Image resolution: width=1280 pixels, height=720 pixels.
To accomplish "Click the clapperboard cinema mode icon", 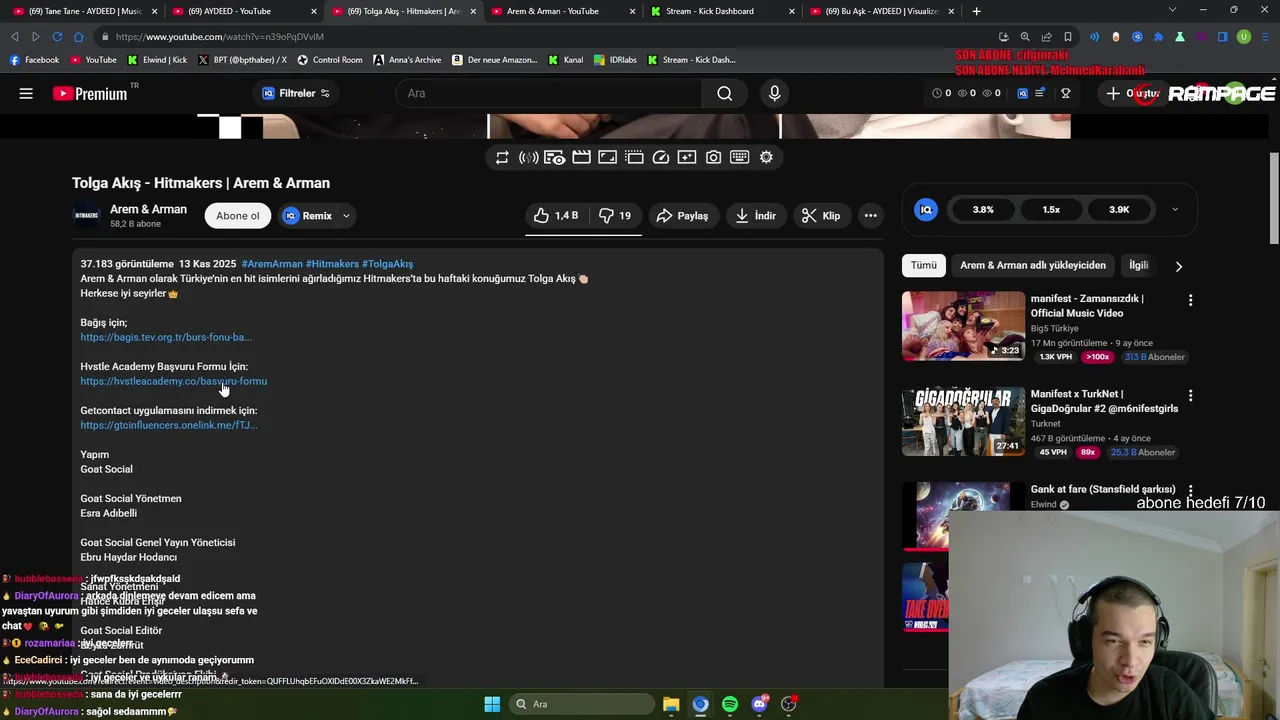I will pos(581,157).
